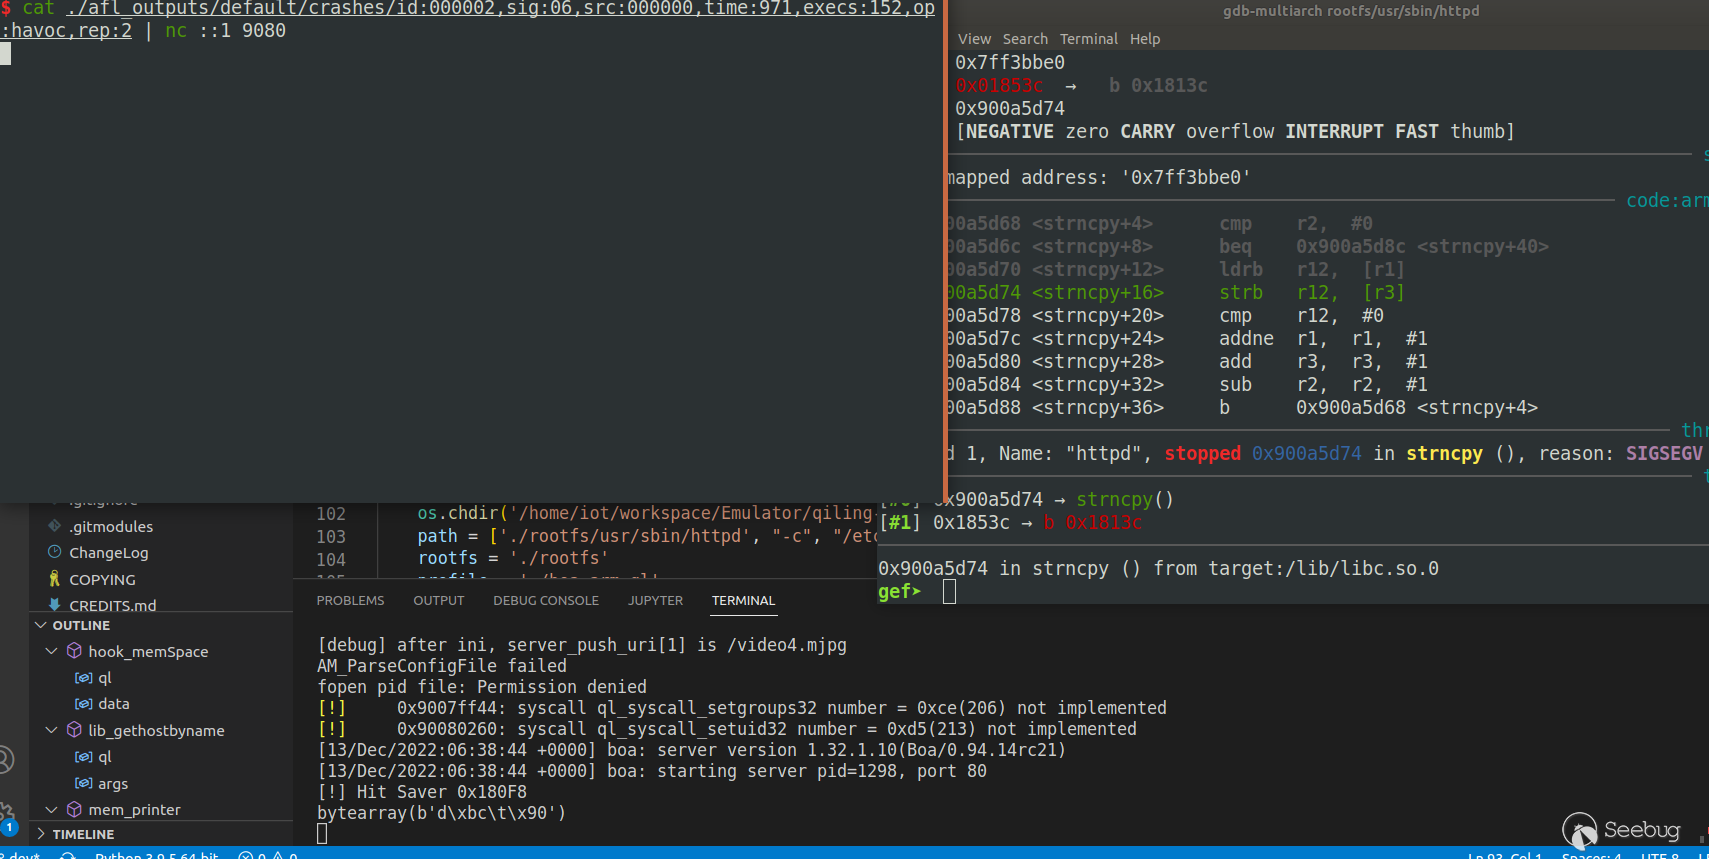
Task: Click the args variable icon in Outline
Action: pyautogui.click(x=84, y=783)
